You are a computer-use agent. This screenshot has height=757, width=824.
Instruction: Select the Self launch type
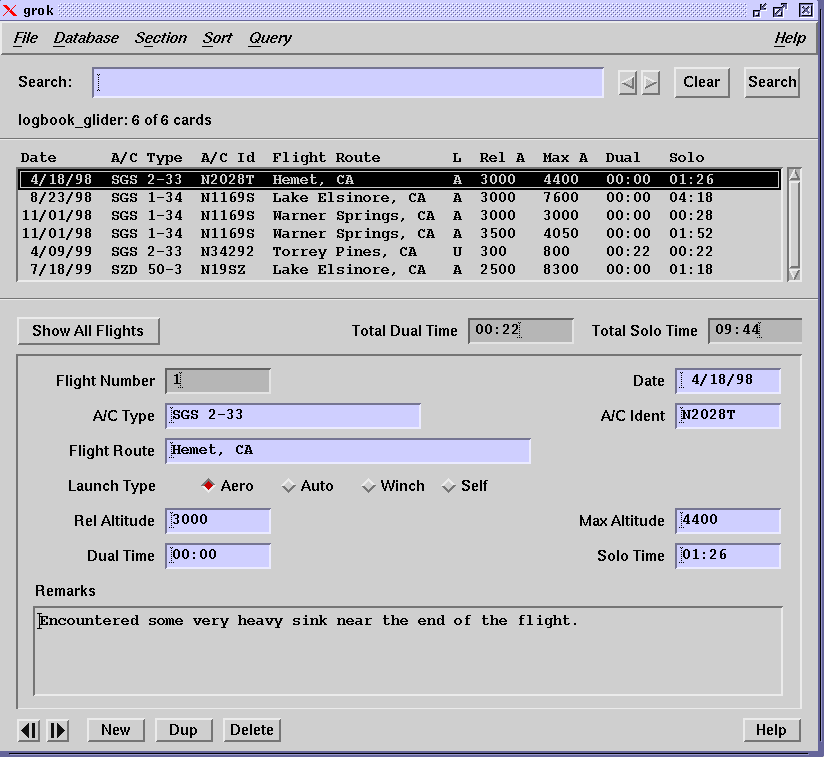coord(465,486)
